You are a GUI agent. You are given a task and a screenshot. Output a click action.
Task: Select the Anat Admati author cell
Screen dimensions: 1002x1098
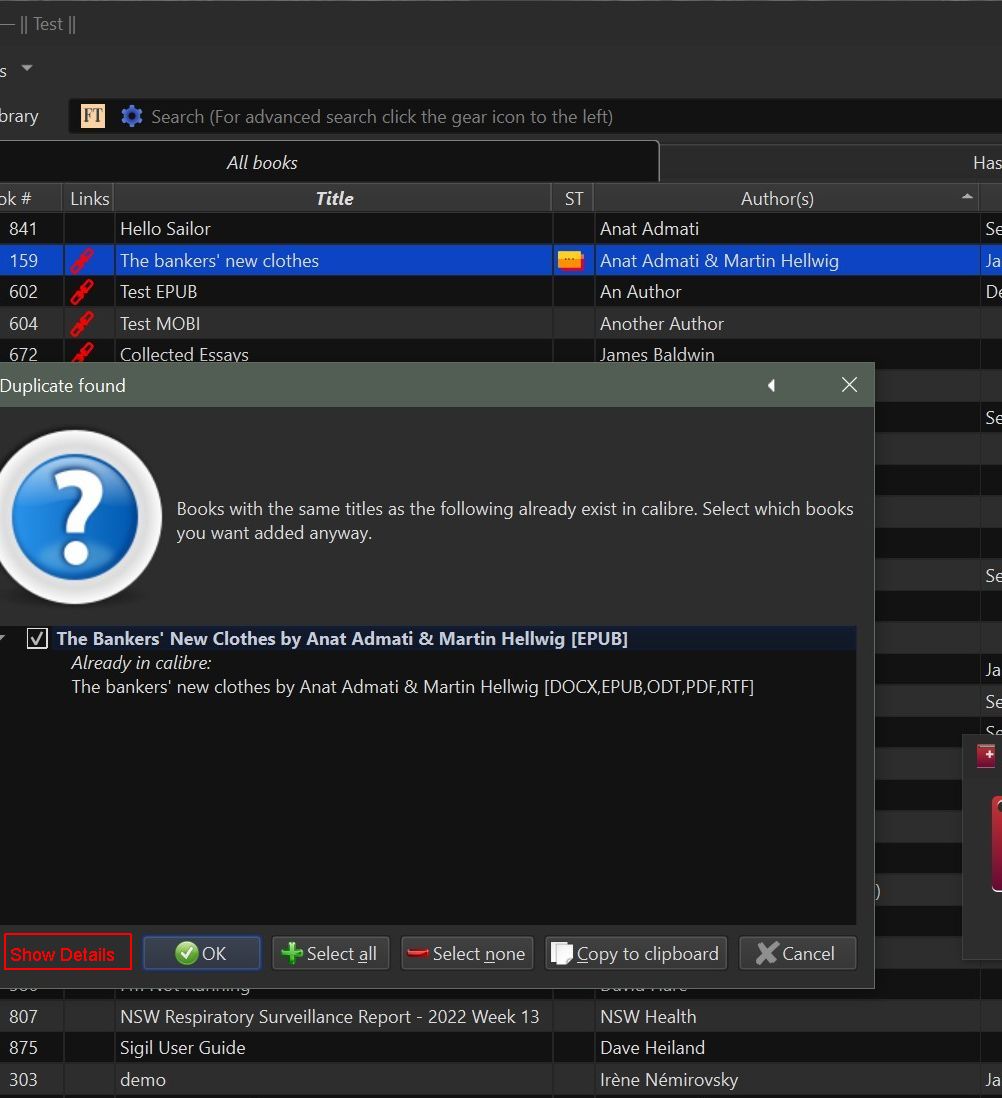[x=787, y=229]
